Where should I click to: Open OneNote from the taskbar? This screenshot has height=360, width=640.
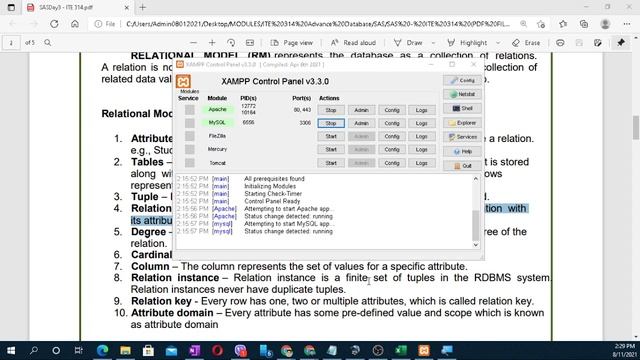(x=194, y=351)
